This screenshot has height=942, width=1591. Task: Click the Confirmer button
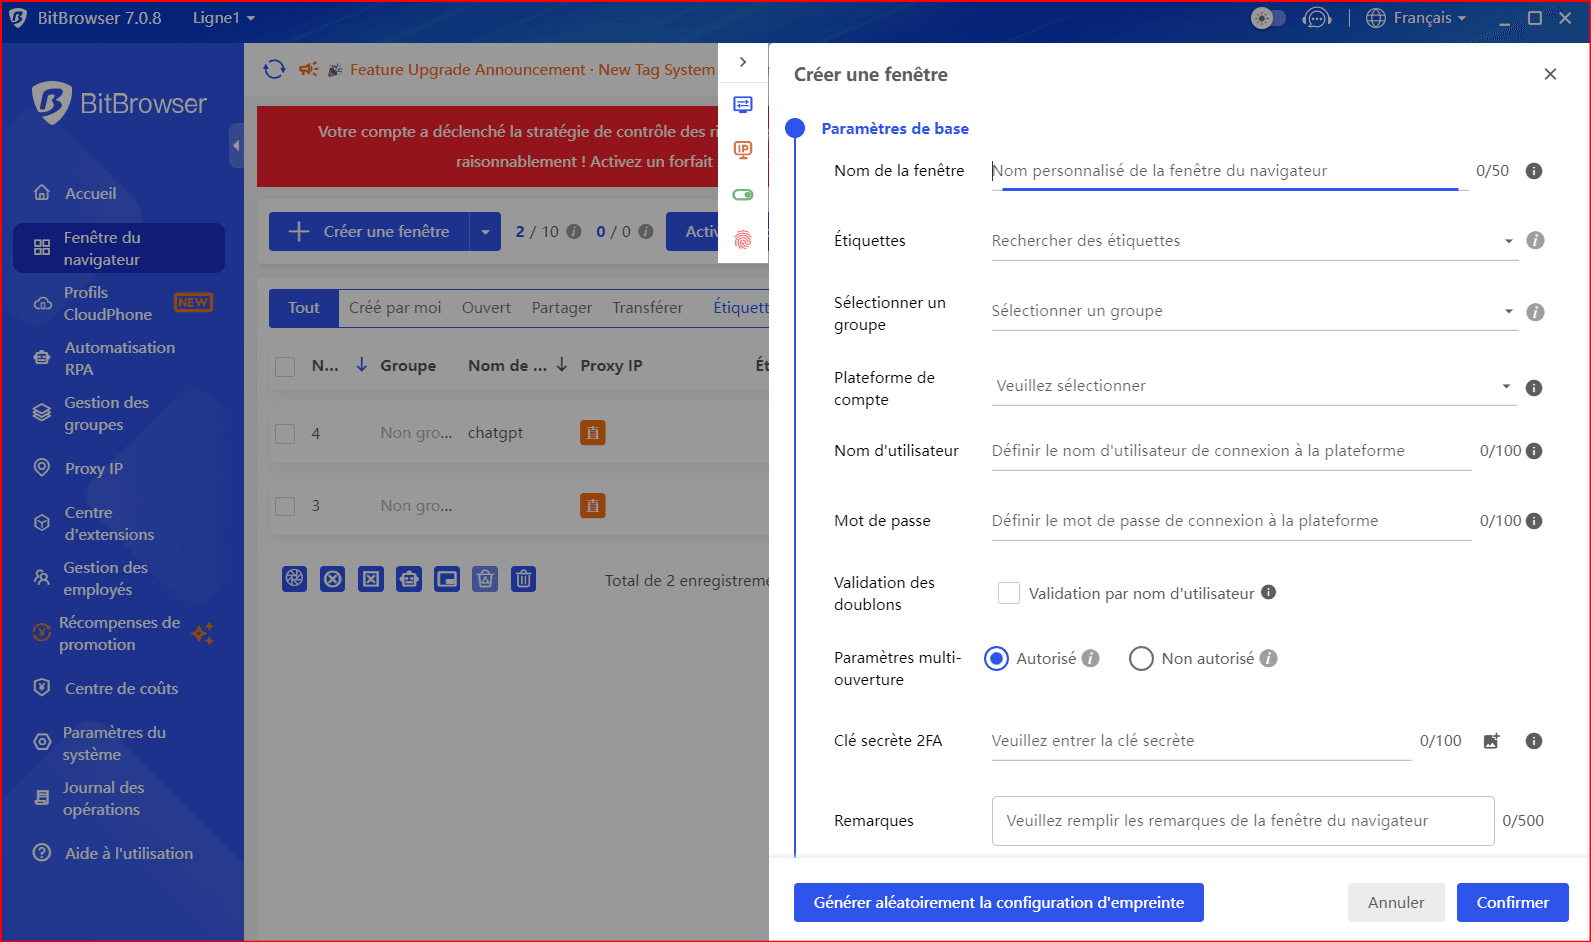tap(1512, 902)
